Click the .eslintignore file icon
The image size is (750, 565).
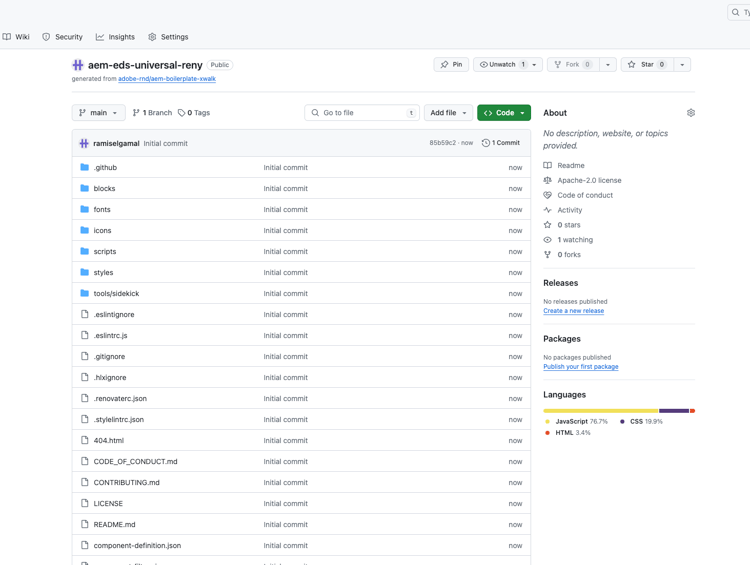coord(85,314)
